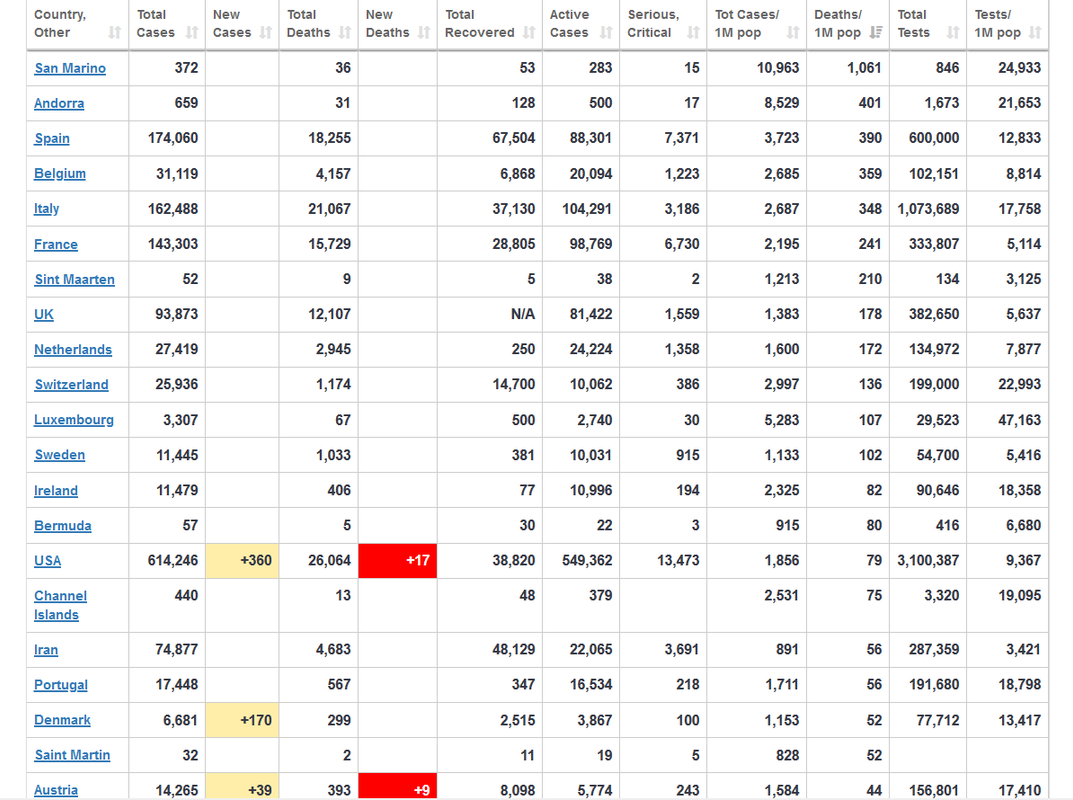The image size is (1073, 800).
Task: Click Italy total deaths 21,067
Action: coord(329,209)
